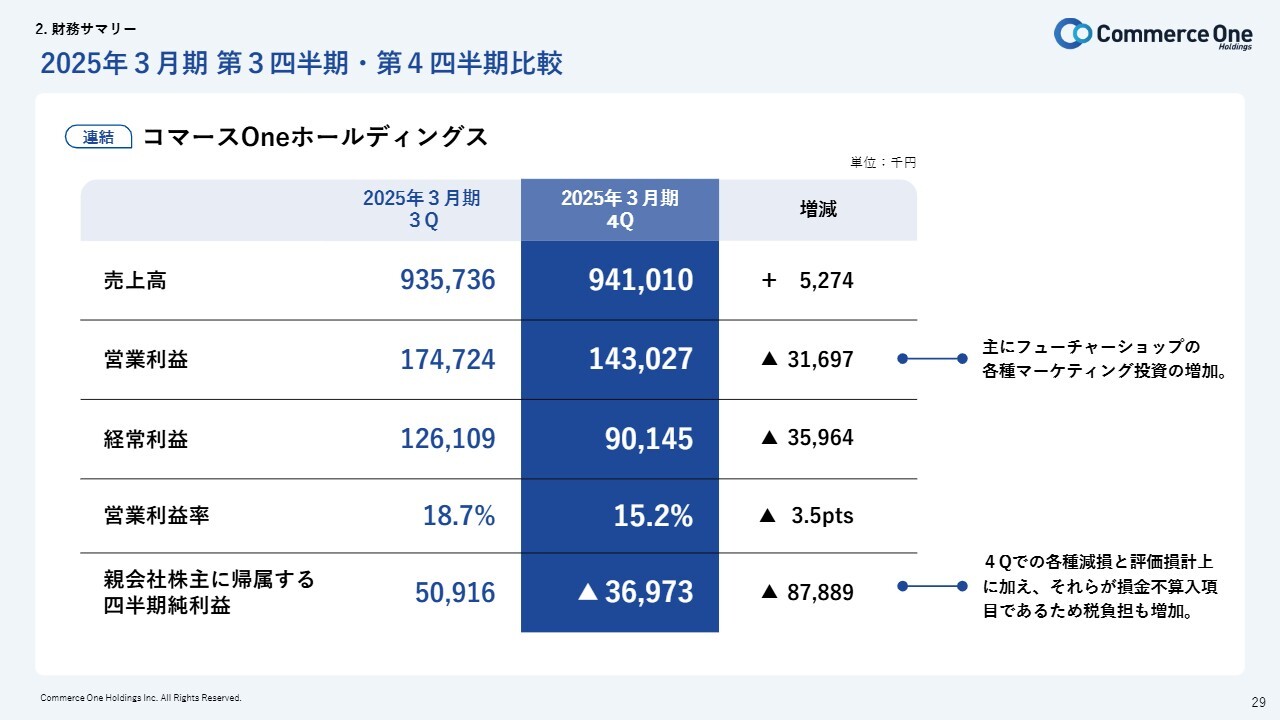Select the 2025年3月期 3Q column header
This screenshot has width=1280, height=720.
tap(421, 210)
